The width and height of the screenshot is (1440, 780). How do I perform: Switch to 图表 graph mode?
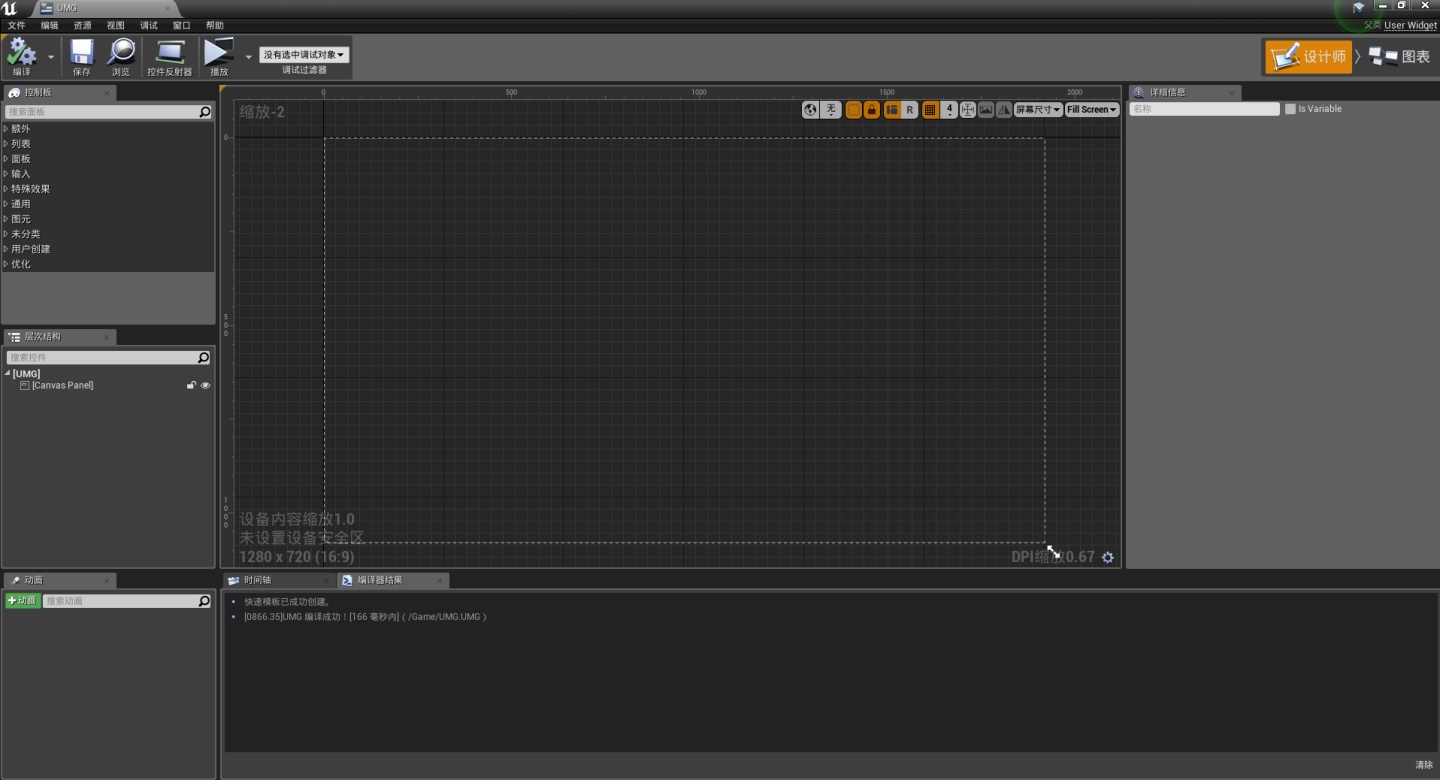pos(1400,57)
